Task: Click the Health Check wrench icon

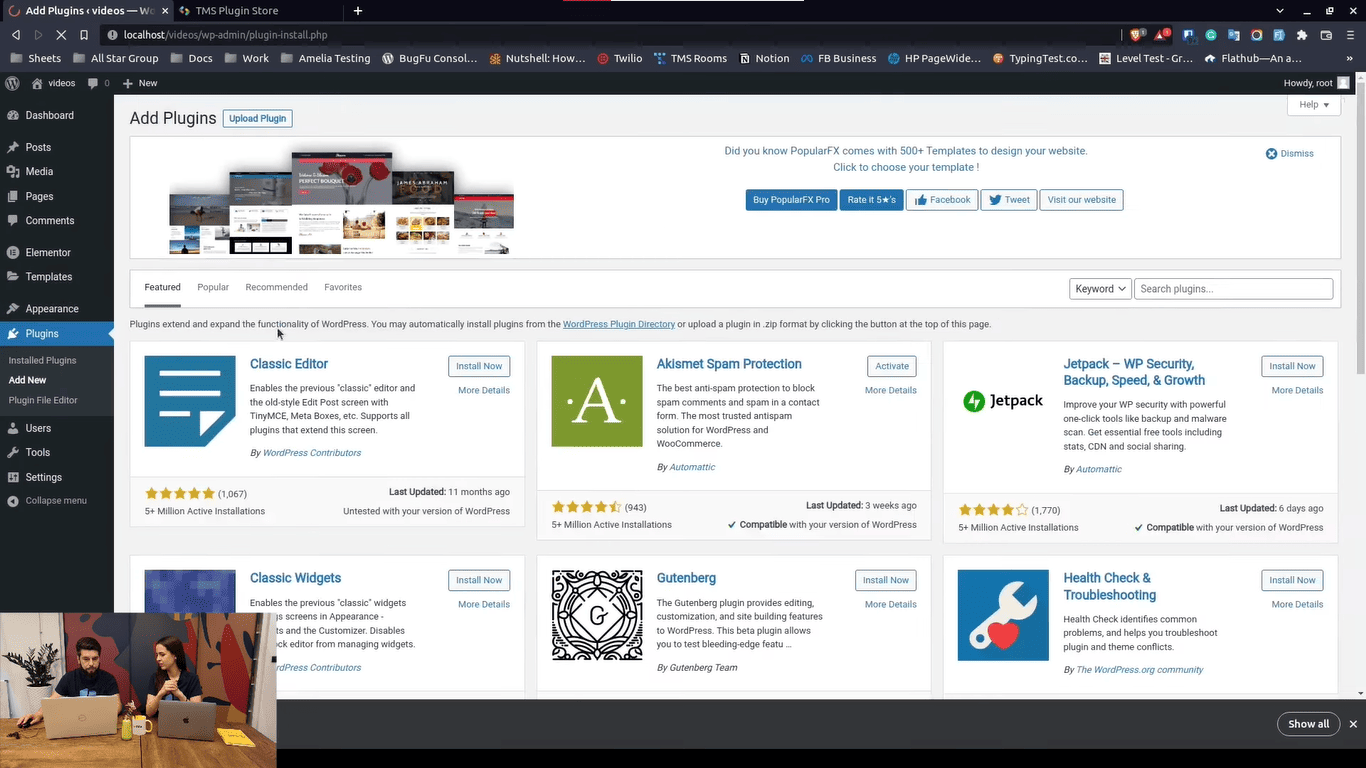Action: [1003, 615]
